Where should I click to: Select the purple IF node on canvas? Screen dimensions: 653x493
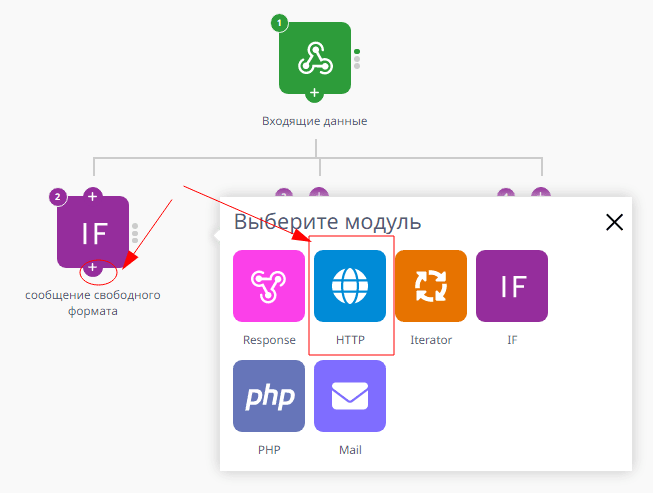[93, 232]
